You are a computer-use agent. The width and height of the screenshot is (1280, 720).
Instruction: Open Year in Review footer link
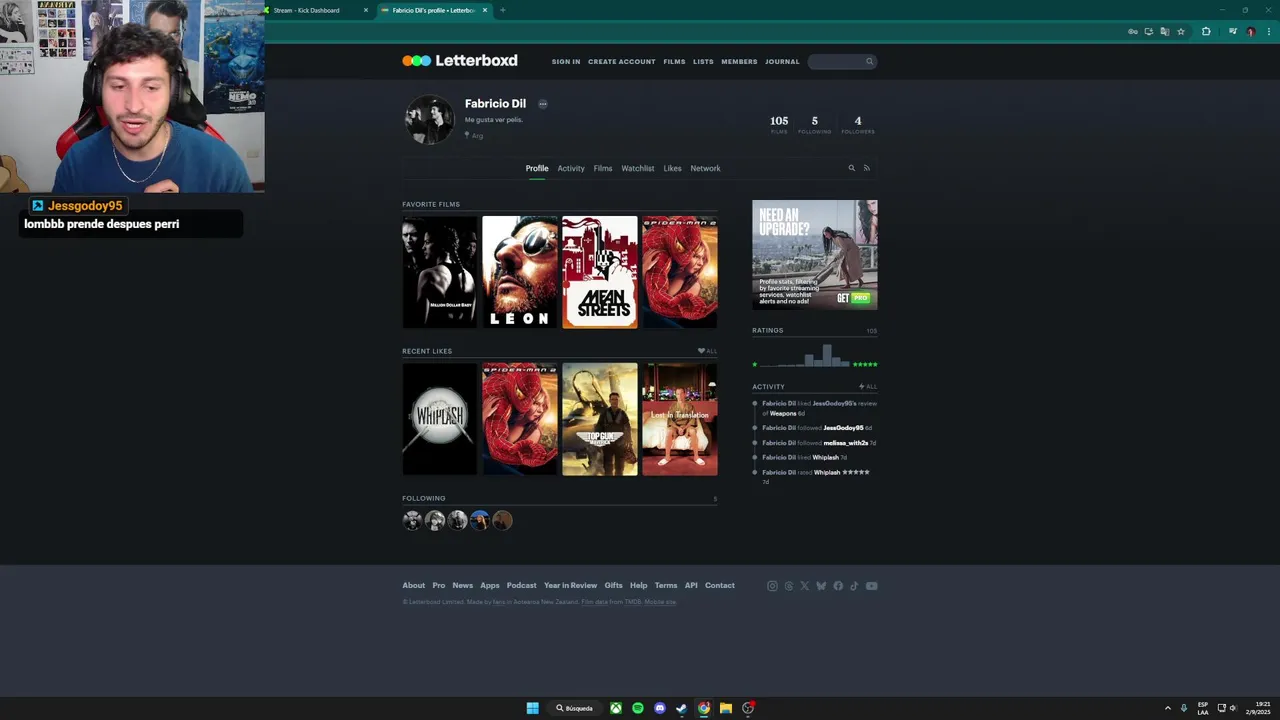570,585
